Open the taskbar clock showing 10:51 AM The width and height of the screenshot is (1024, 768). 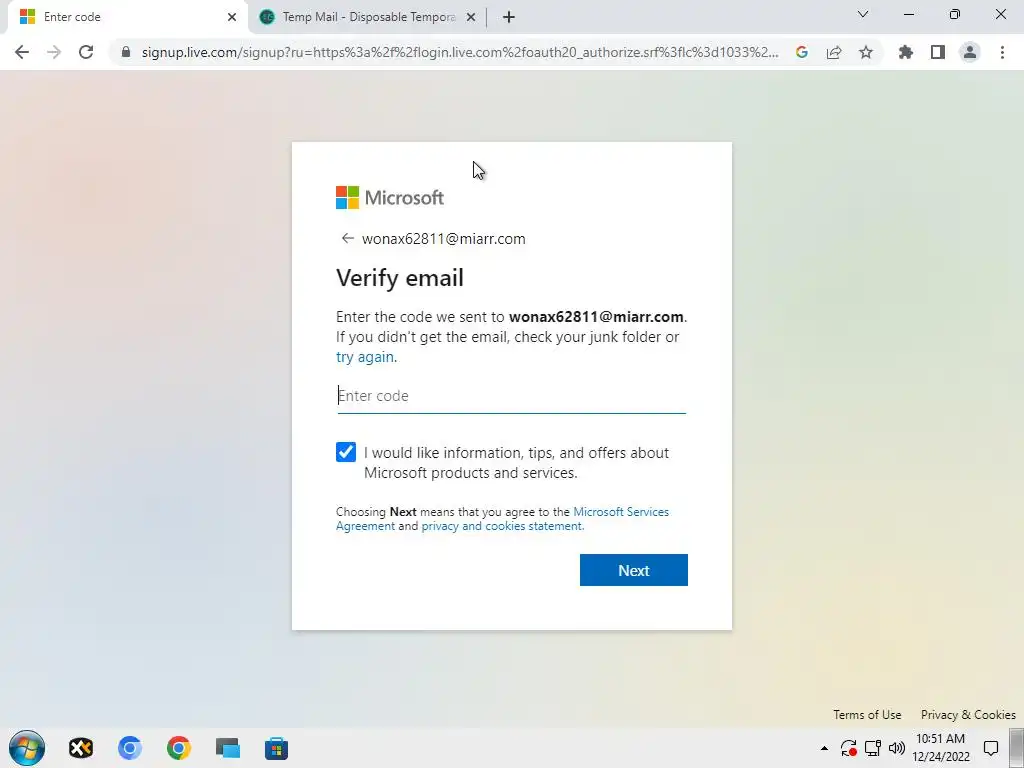940,748
